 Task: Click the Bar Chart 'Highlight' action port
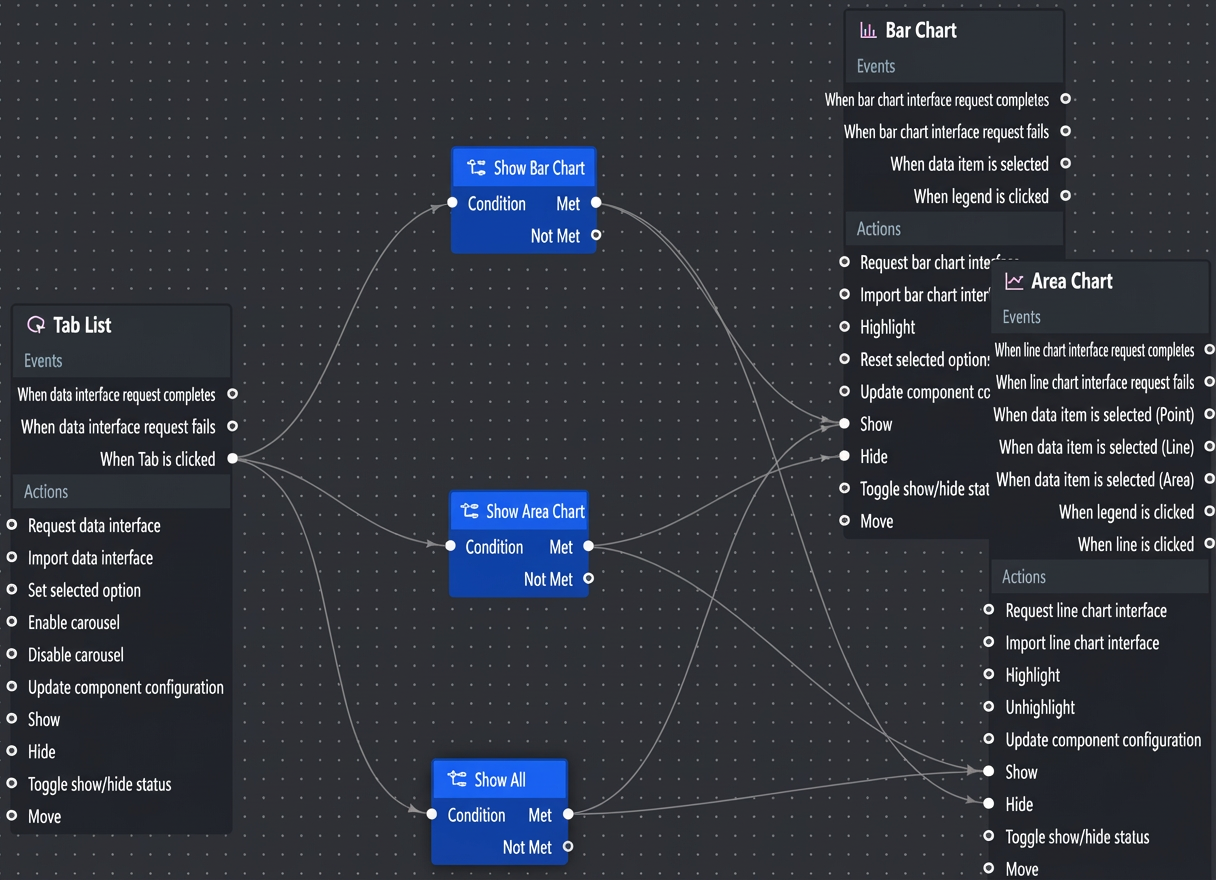point(845,327)
